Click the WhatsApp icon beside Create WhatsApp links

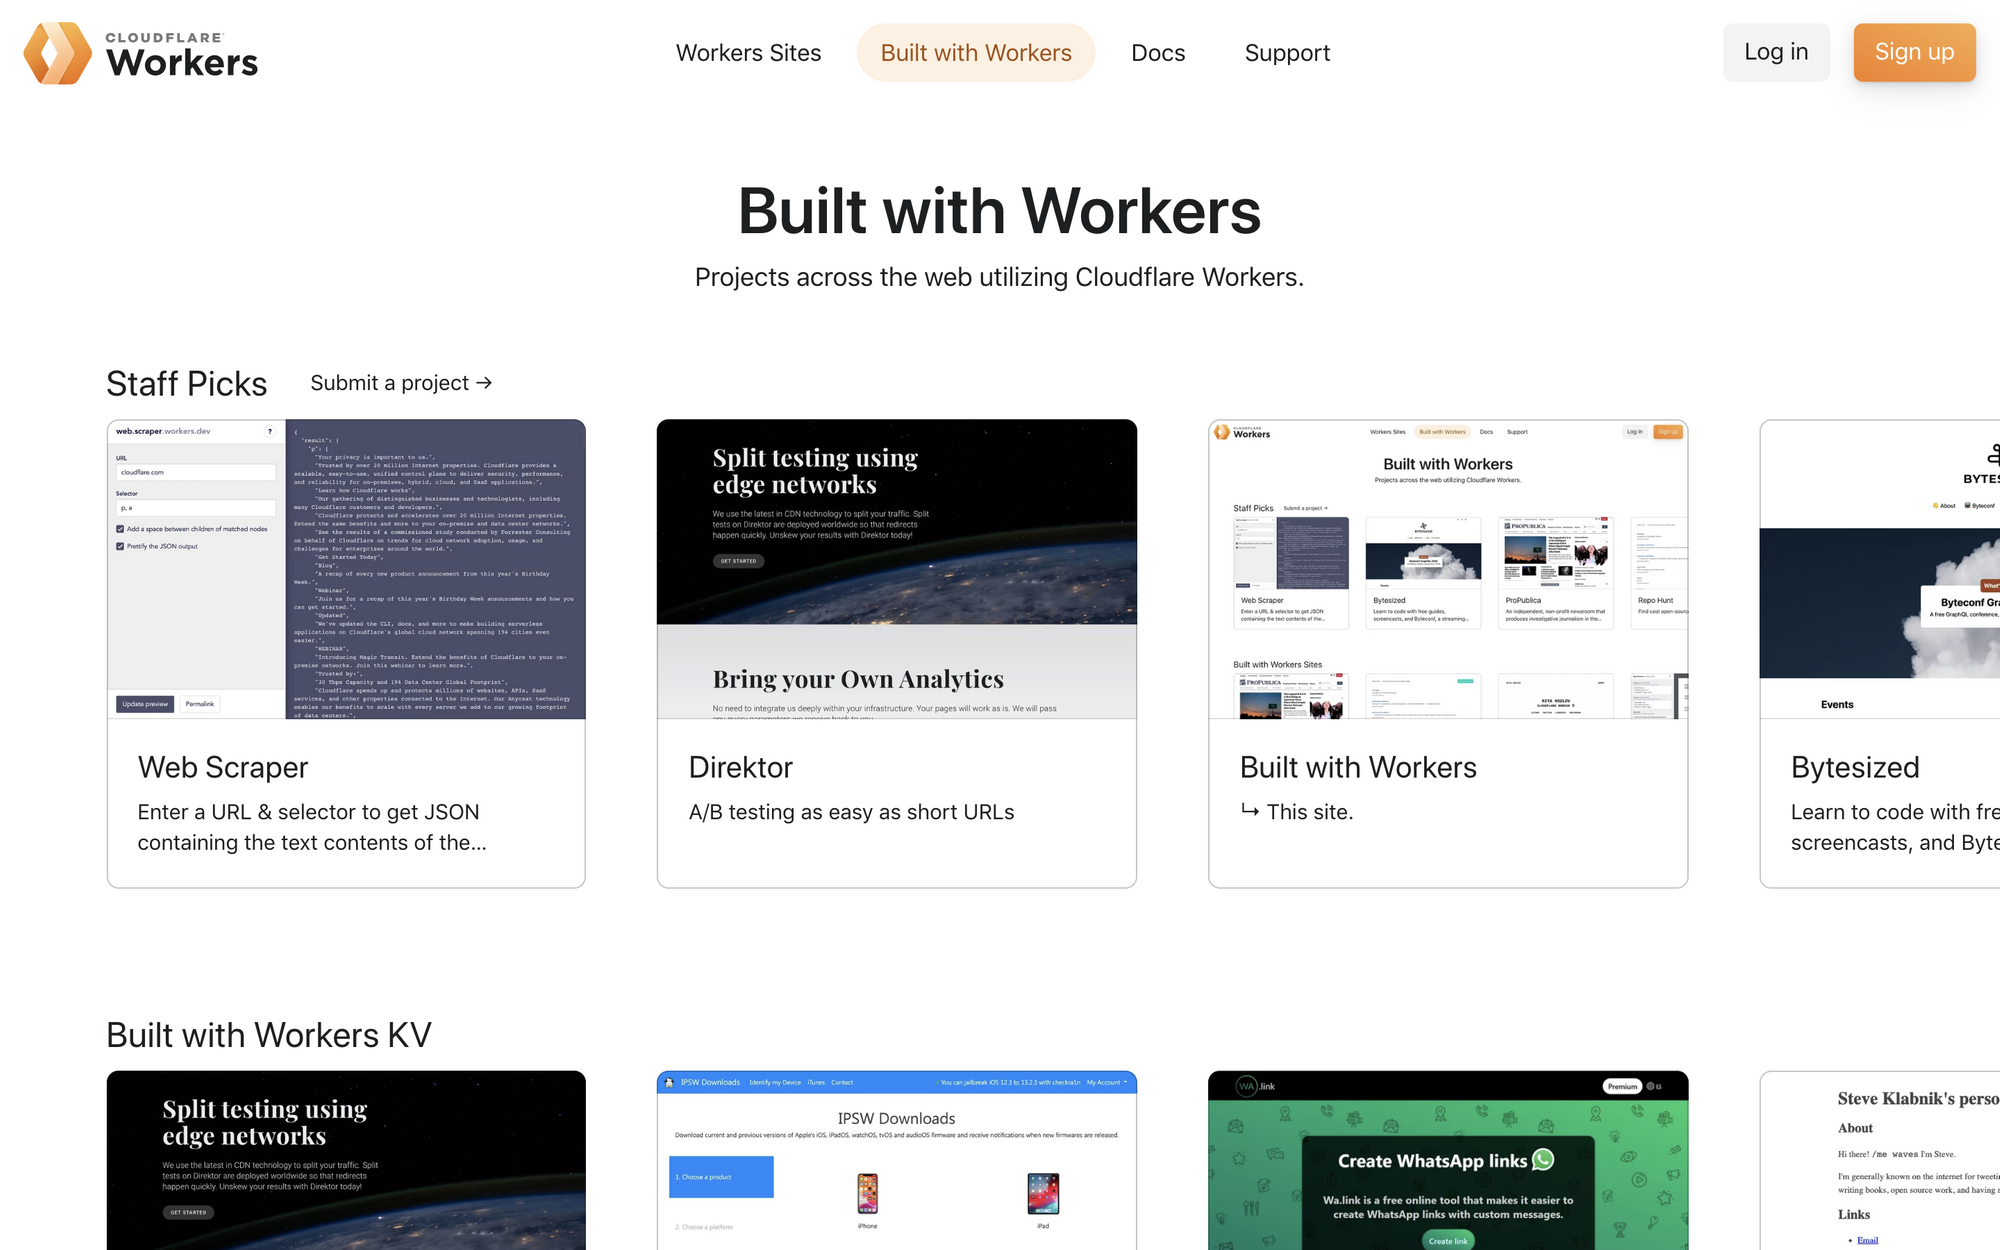tap(1543, 1161)
